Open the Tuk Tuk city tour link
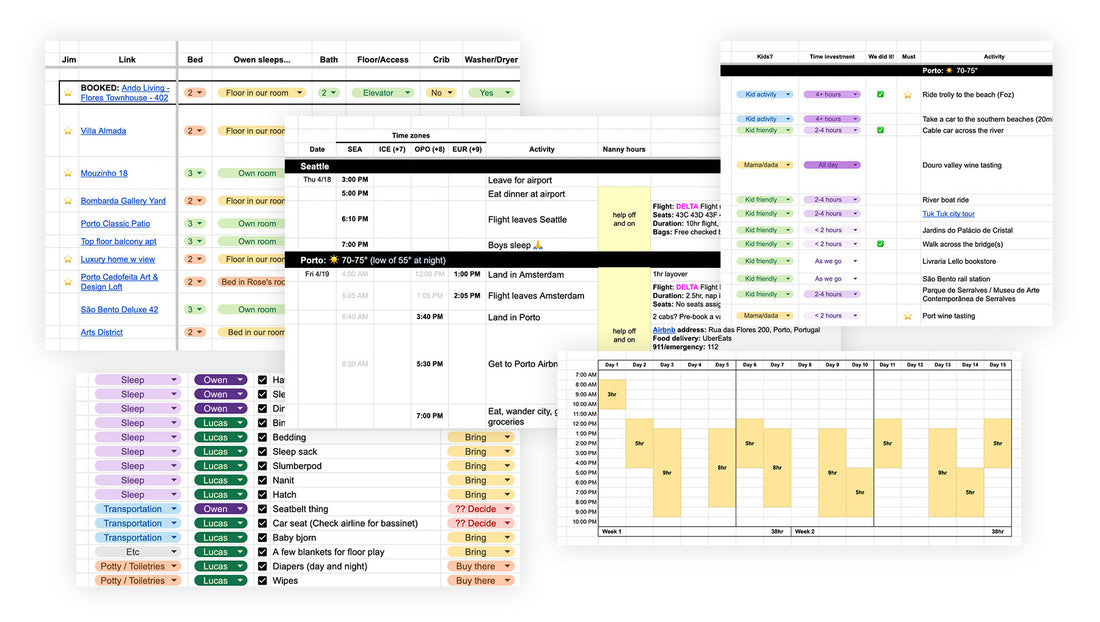 click(x=948, y=214)
